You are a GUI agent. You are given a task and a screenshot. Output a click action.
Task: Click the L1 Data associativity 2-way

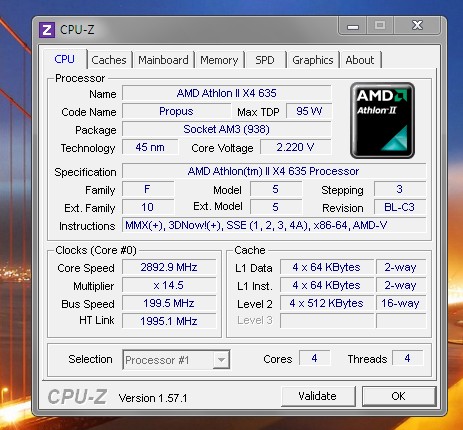tap(401, 267)
